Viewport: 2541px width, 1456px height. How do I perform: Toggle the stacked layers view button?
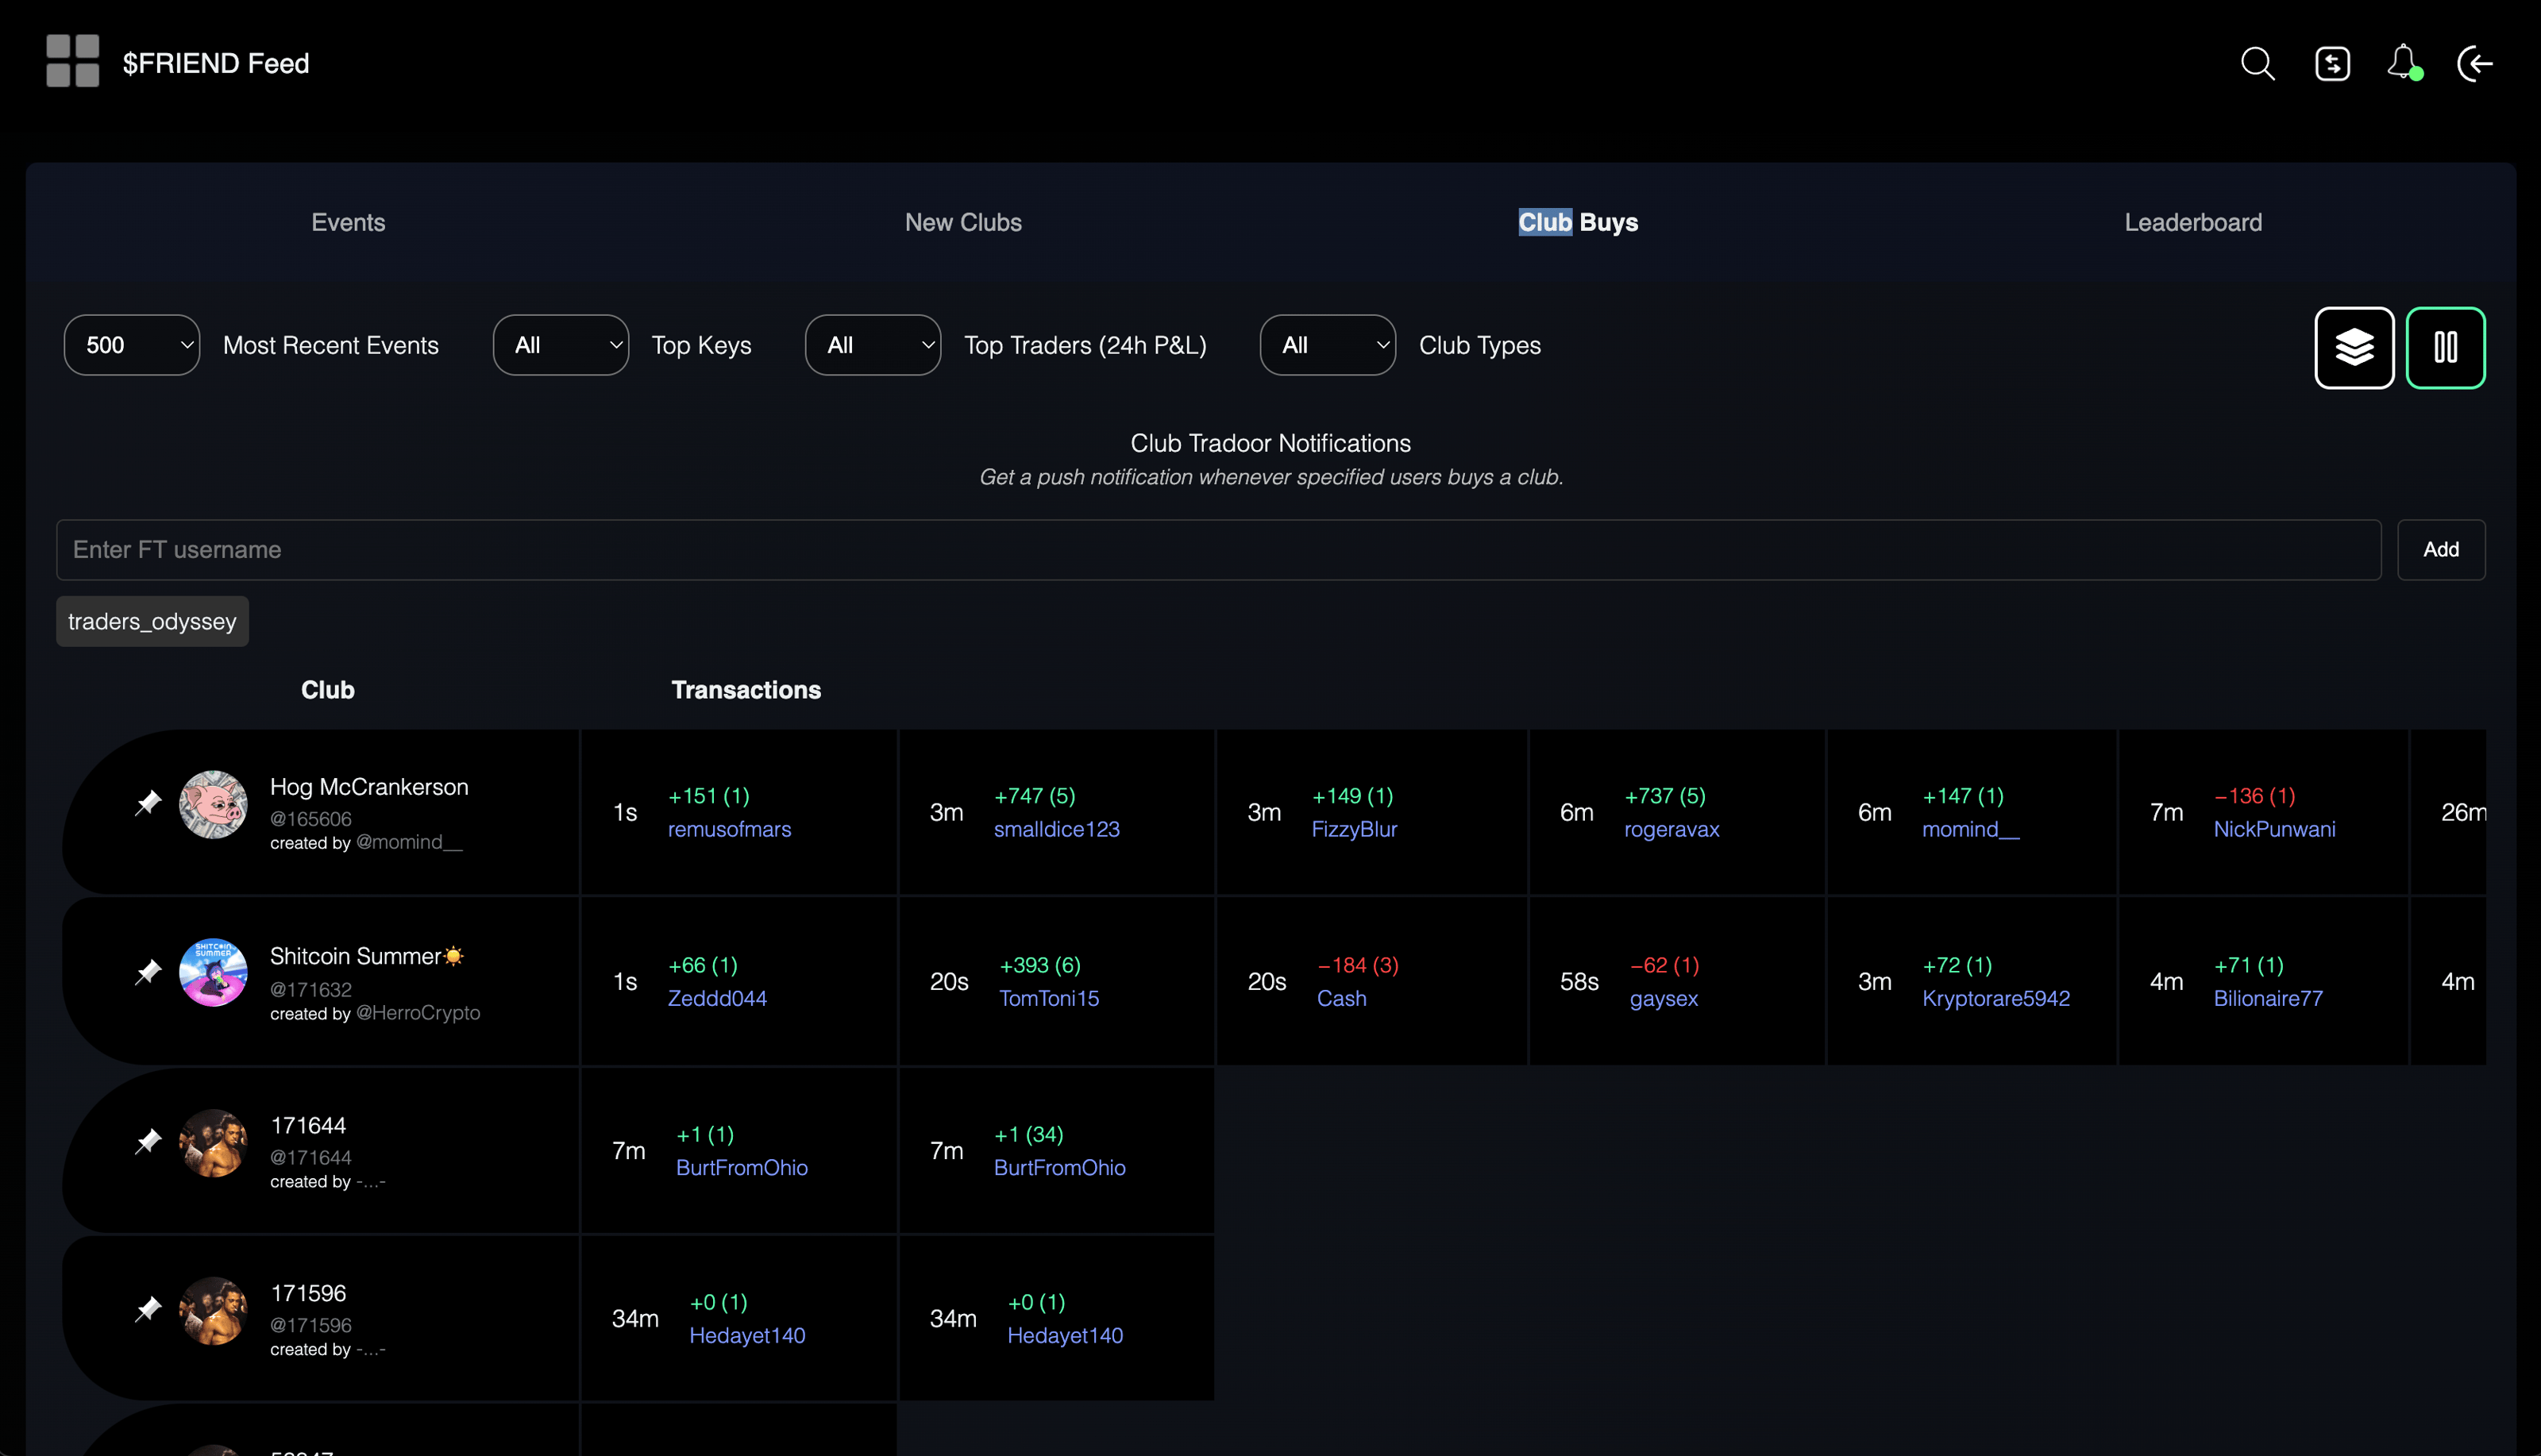[2354, 347]
